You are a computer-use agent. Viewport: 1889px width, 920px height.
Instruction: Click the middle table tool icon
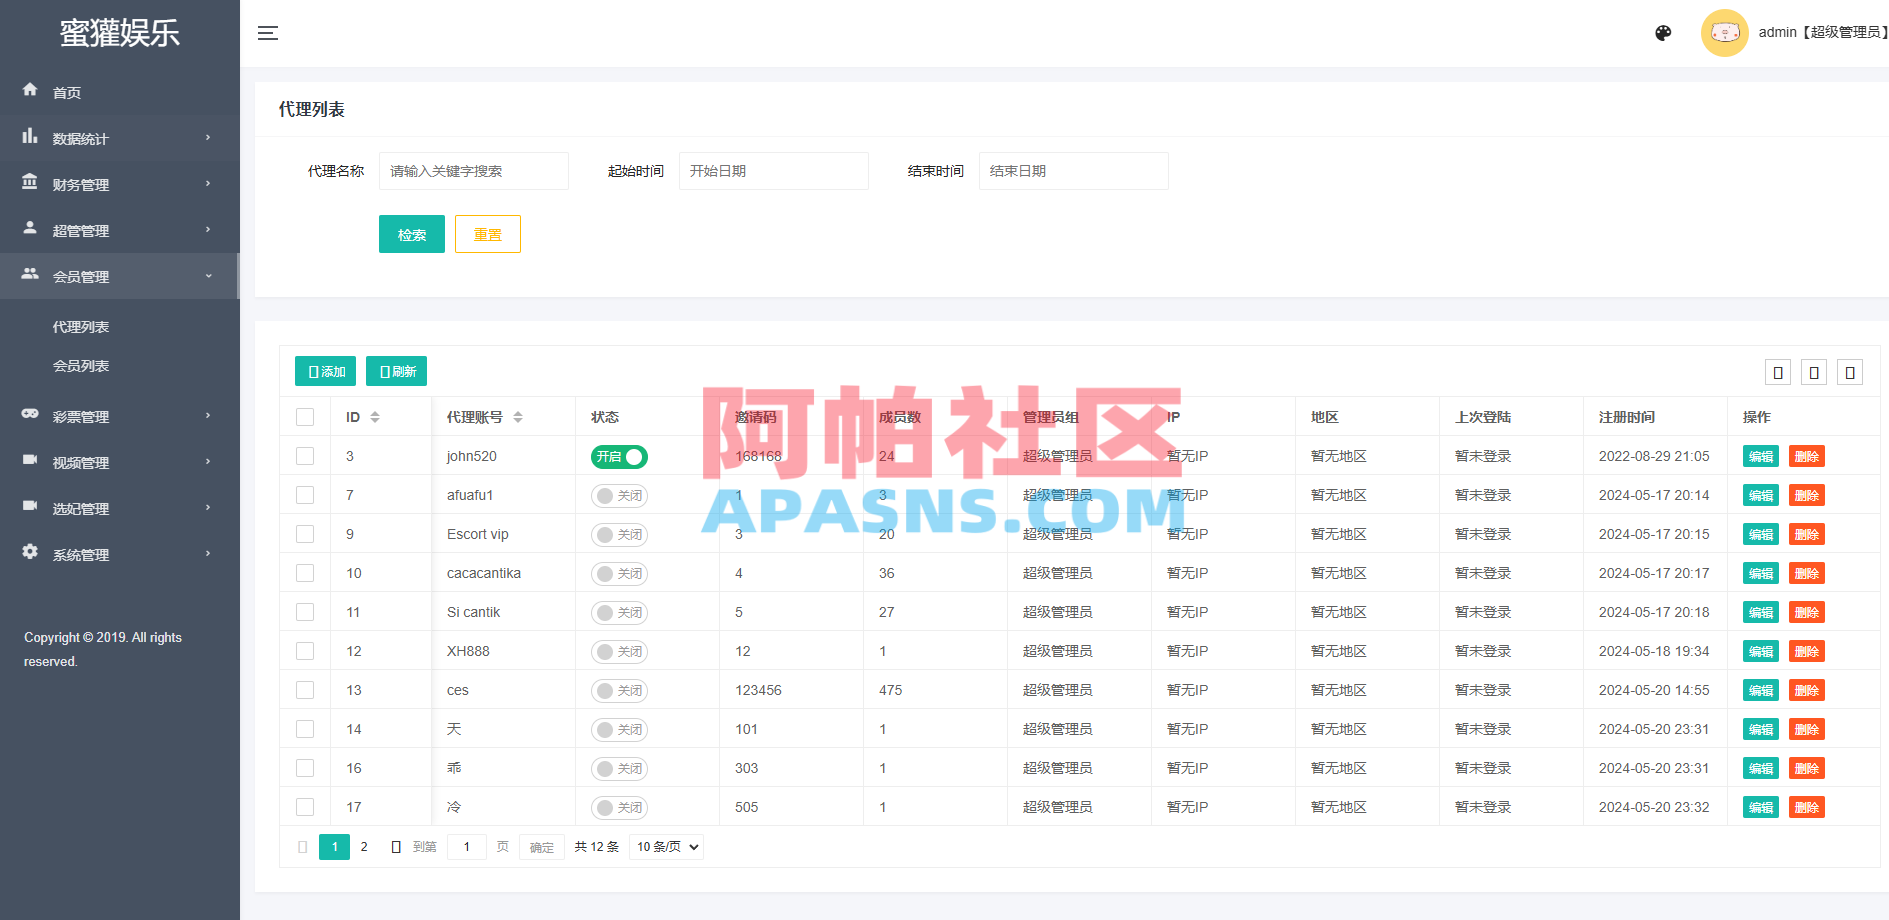tap(1814, 371)
